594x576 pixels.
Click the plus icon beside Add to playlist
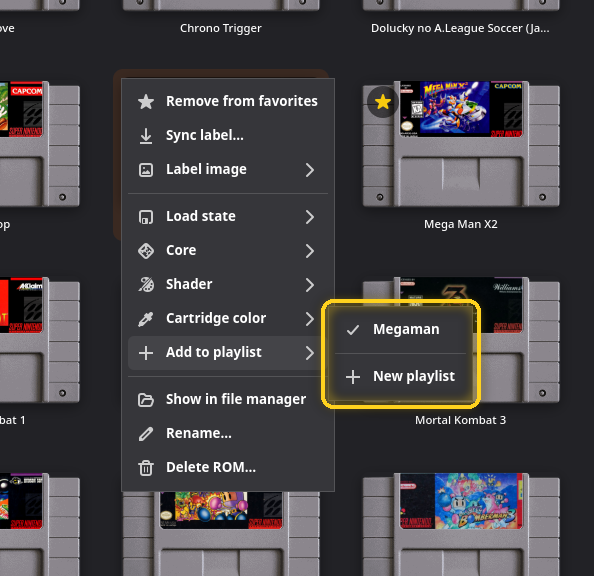tap(146, 353)
